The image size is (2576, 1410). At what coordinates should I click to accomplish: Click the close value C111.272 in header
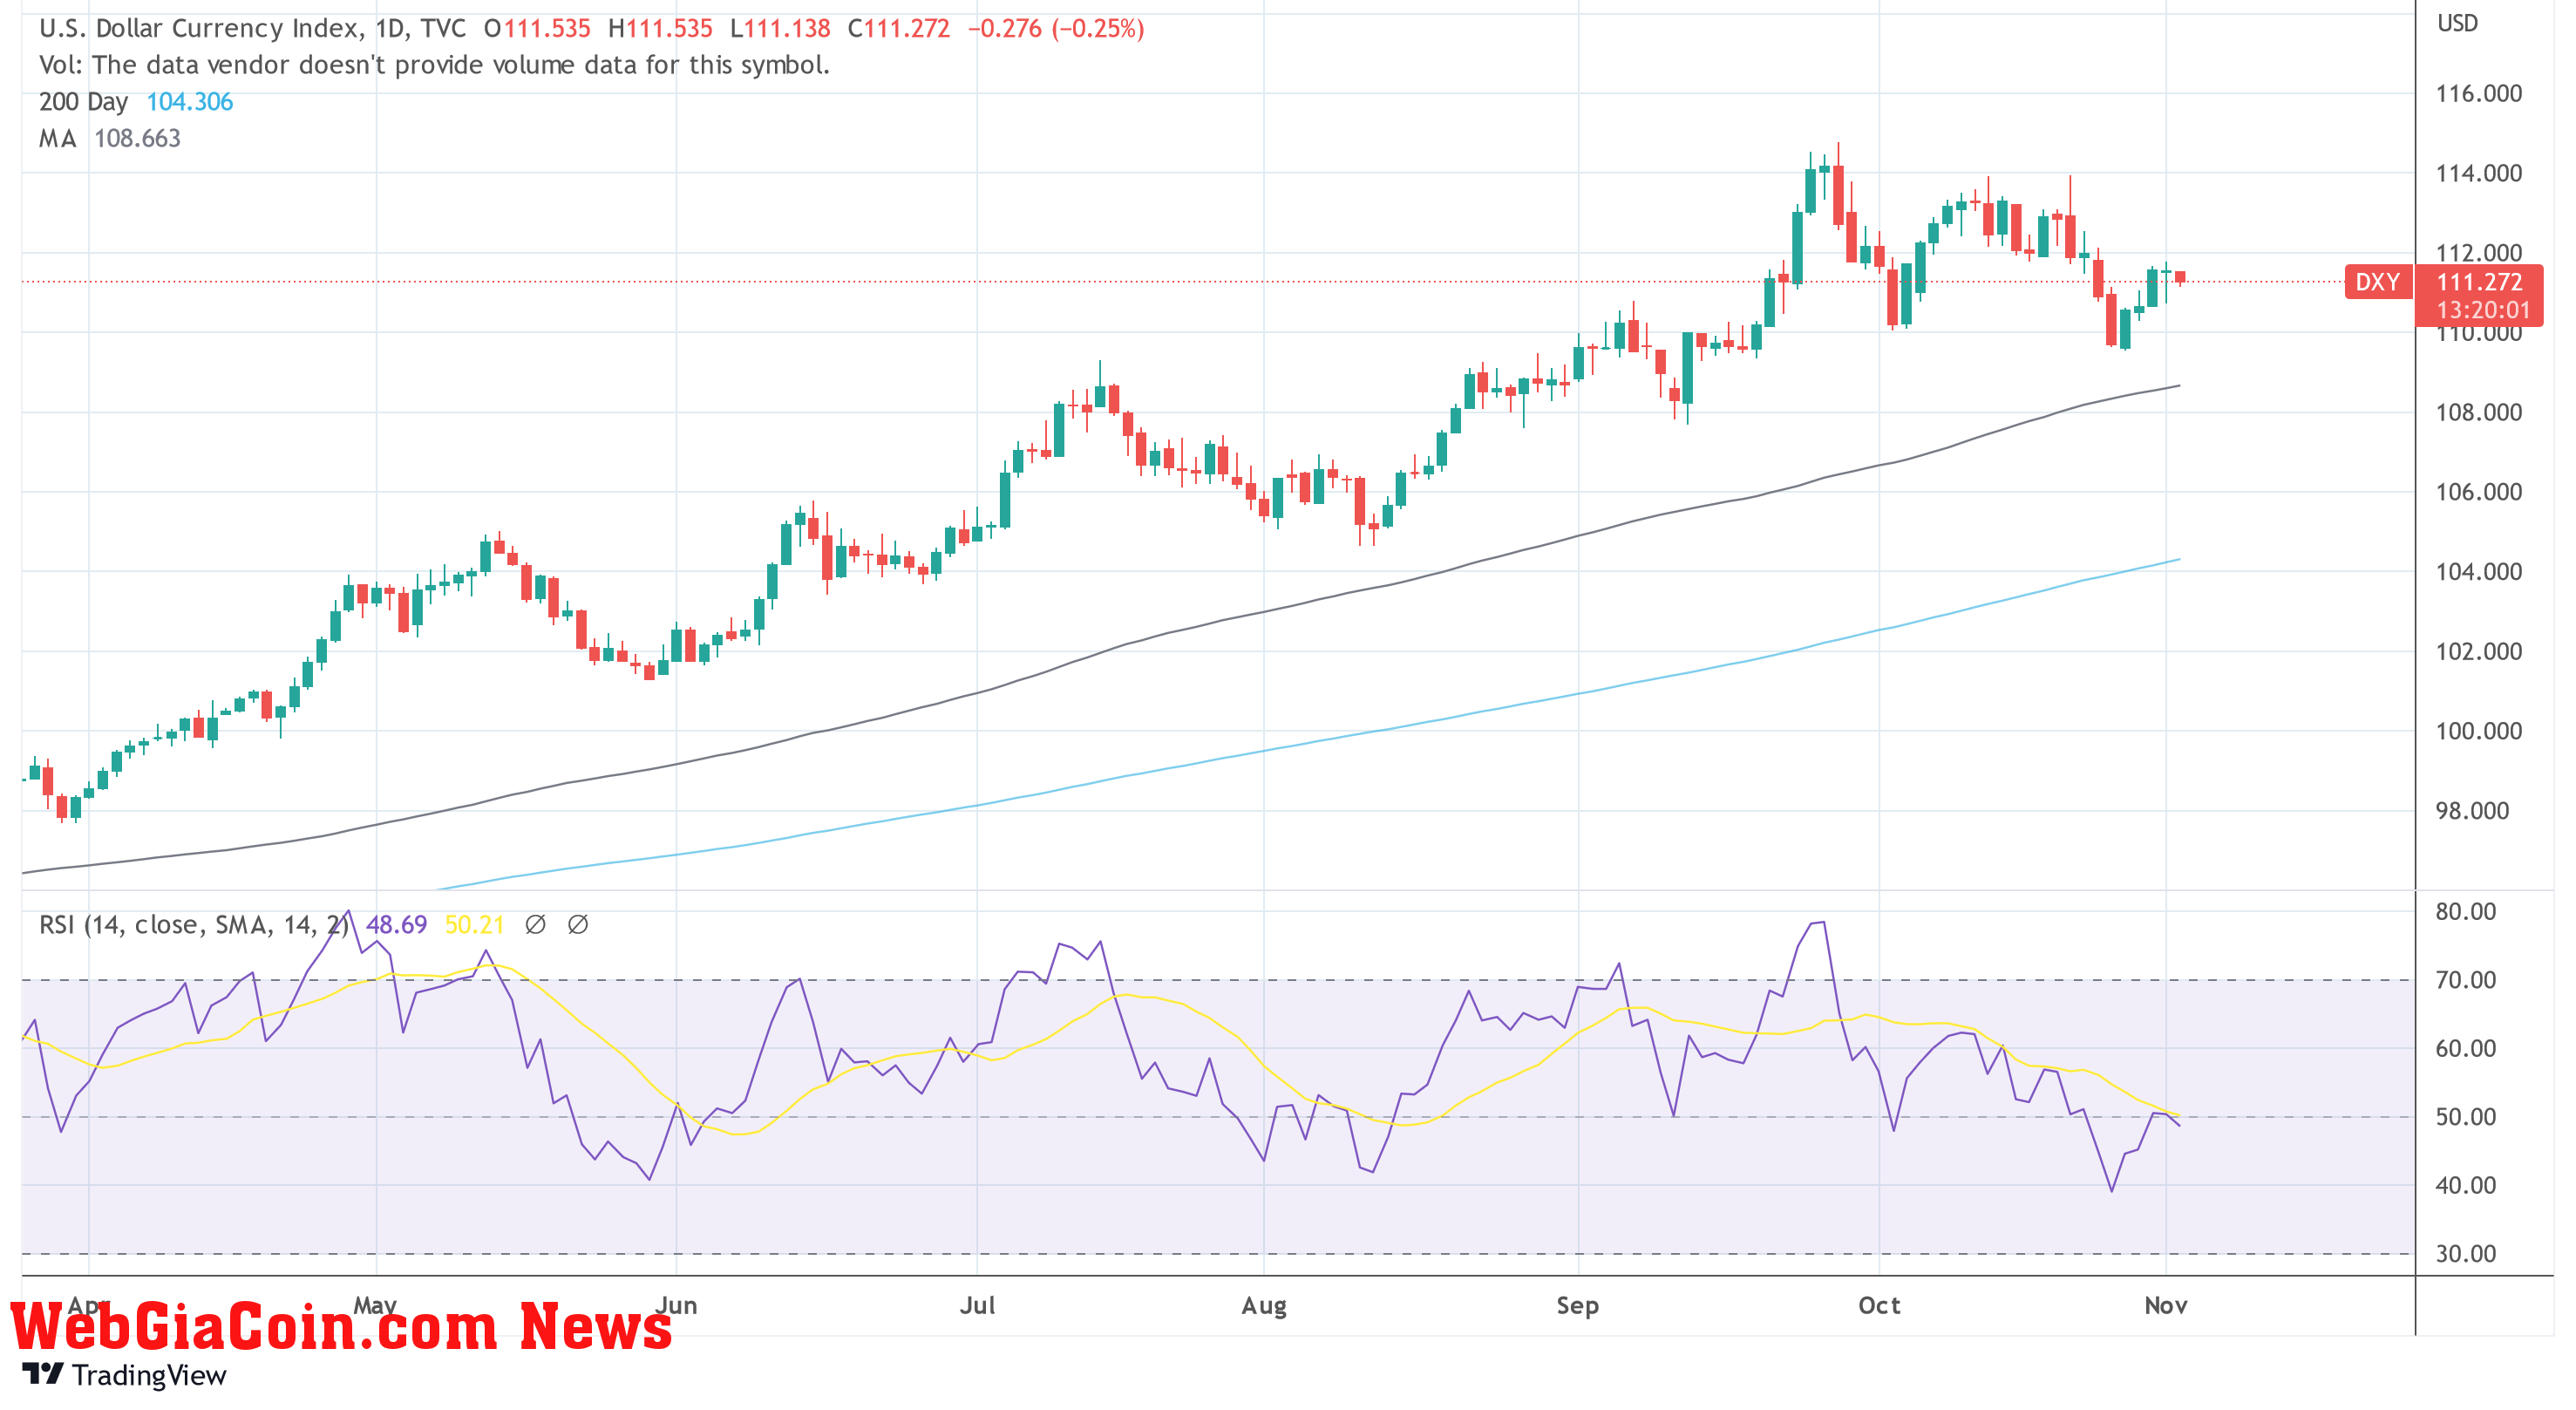899,28
